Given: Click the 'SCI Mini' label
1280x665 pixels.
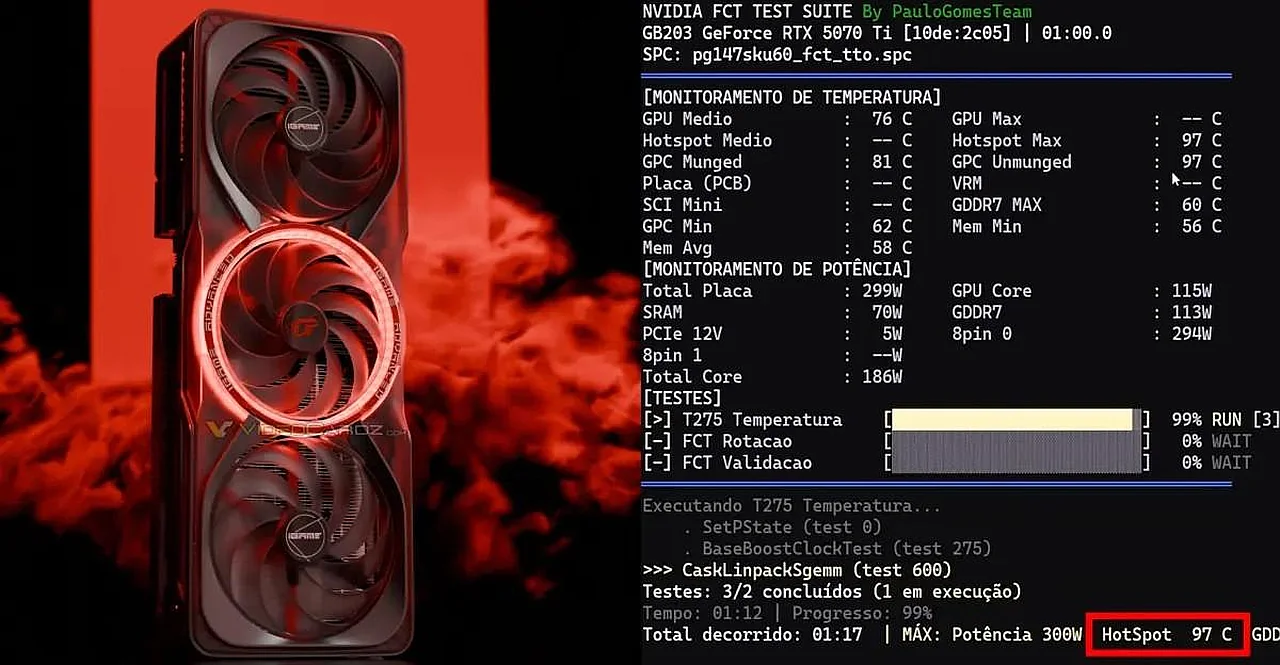Looking at the screenshot, I should click(x=682, y=205).
